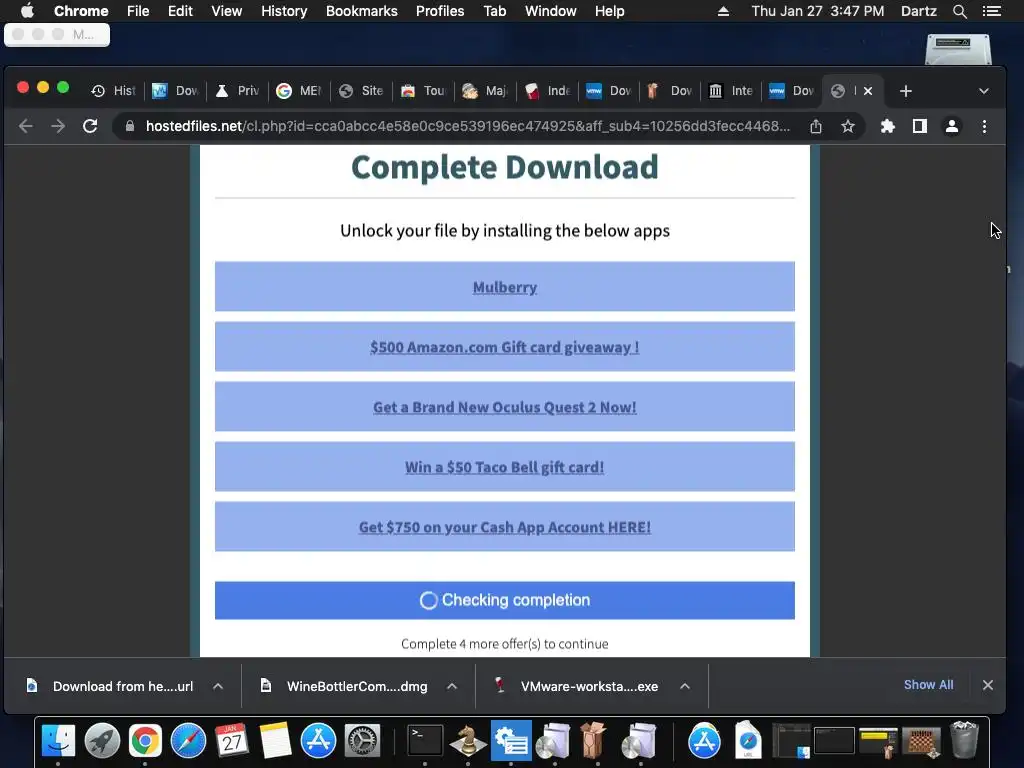Click the browser forward arrow
The height and width of the screenshot is (768, 1024).
[x=58, y=126]
